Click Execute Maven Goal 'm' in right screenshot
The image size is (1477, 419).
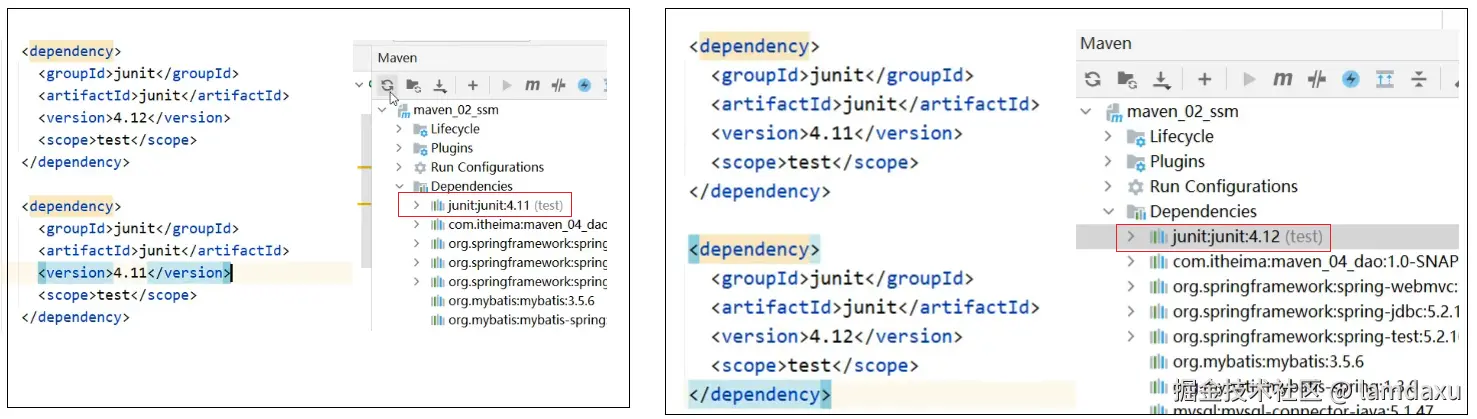coord(1283,79)
